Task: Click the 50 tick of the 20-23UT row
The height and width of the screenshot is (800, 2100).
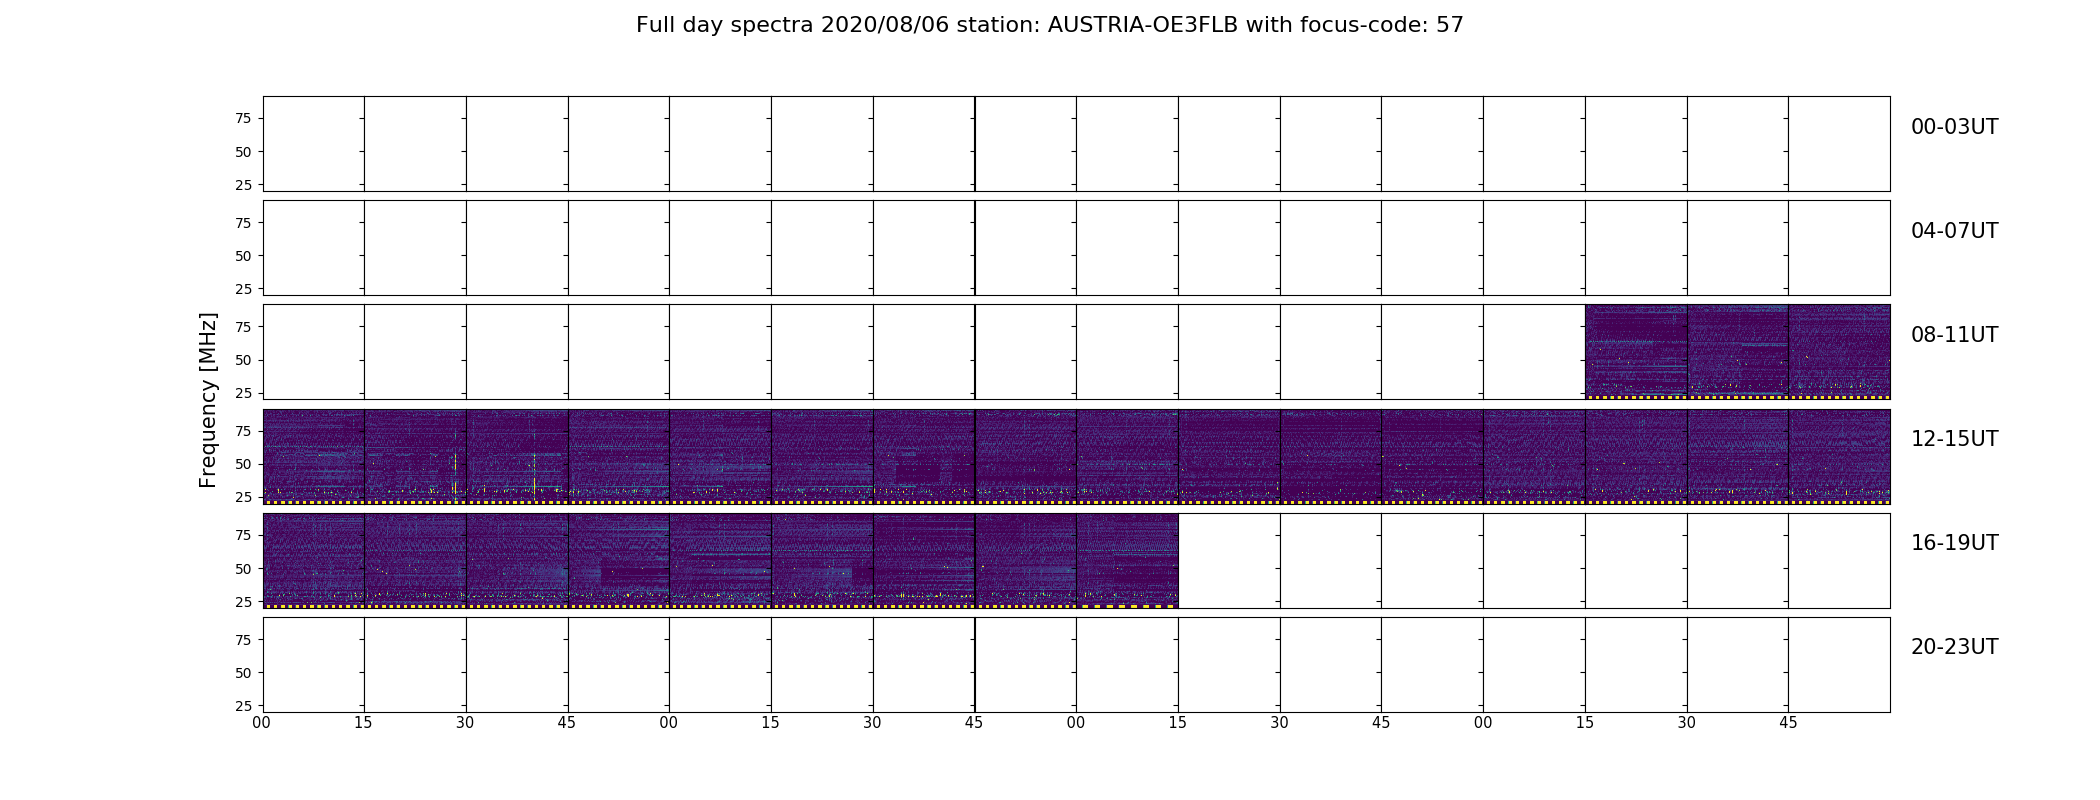Action: pyautogui.click(x=243, y=673)
